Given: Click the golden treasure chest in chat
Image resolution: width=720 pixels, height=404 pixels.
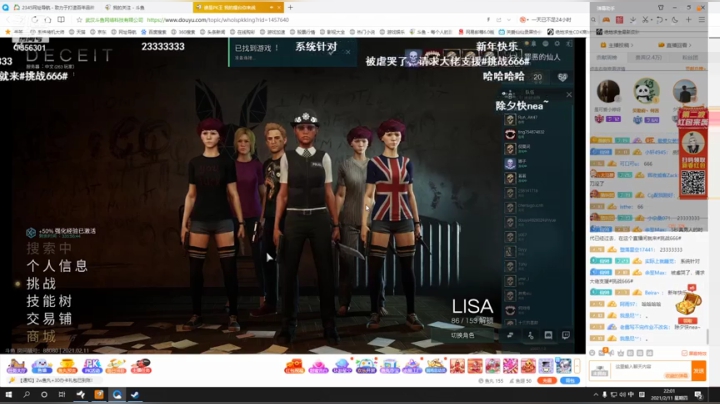Looking at the screenshot, I should click(688, 304).
